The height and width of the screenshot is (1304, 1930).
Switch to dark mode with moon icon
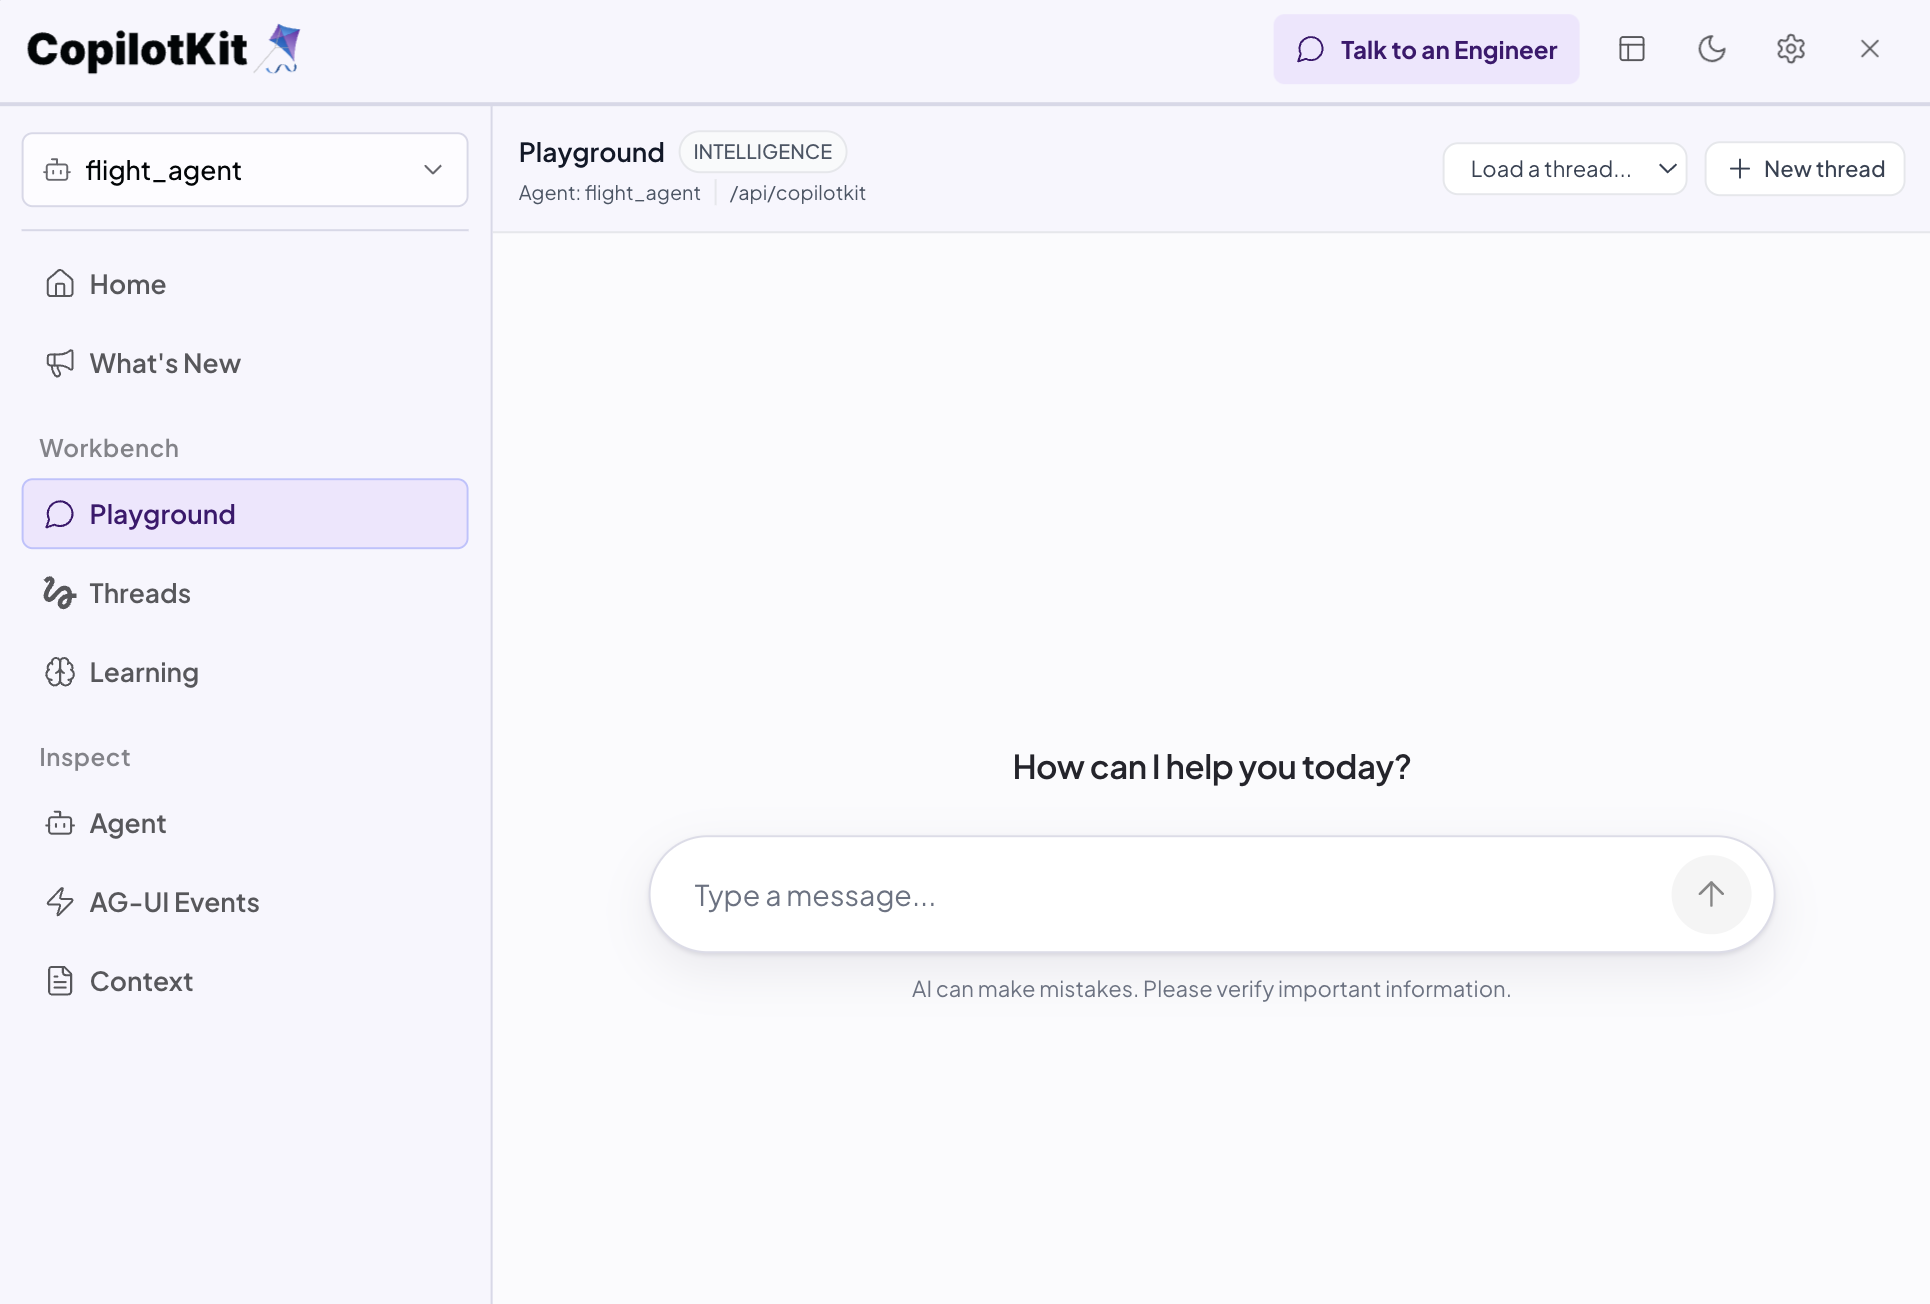(1711, 49)
